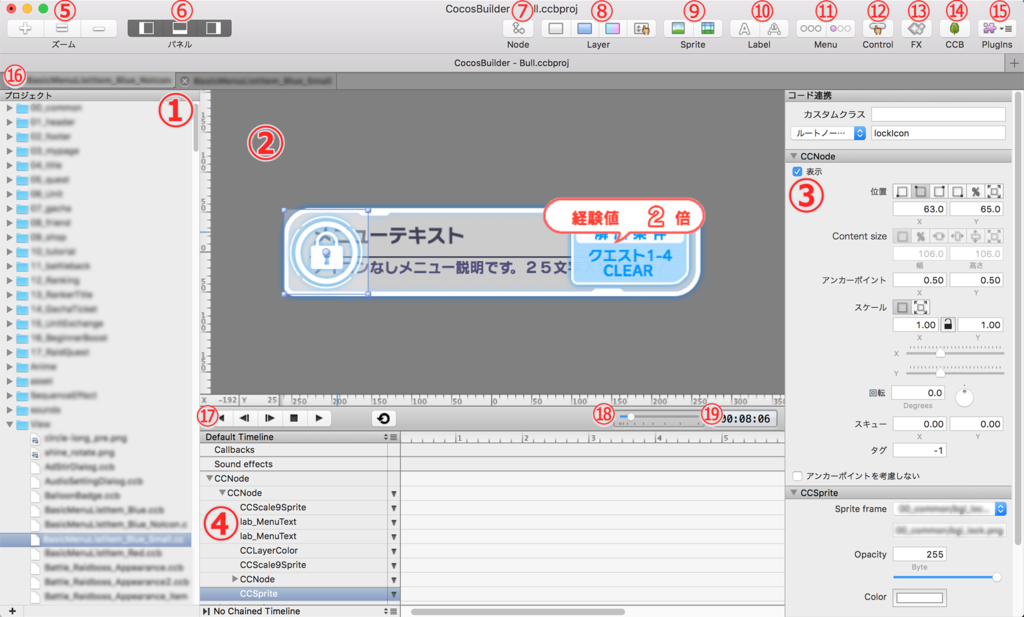
Task: Open the PlugIns toolbar menu
Action: (x=996, y=27)
